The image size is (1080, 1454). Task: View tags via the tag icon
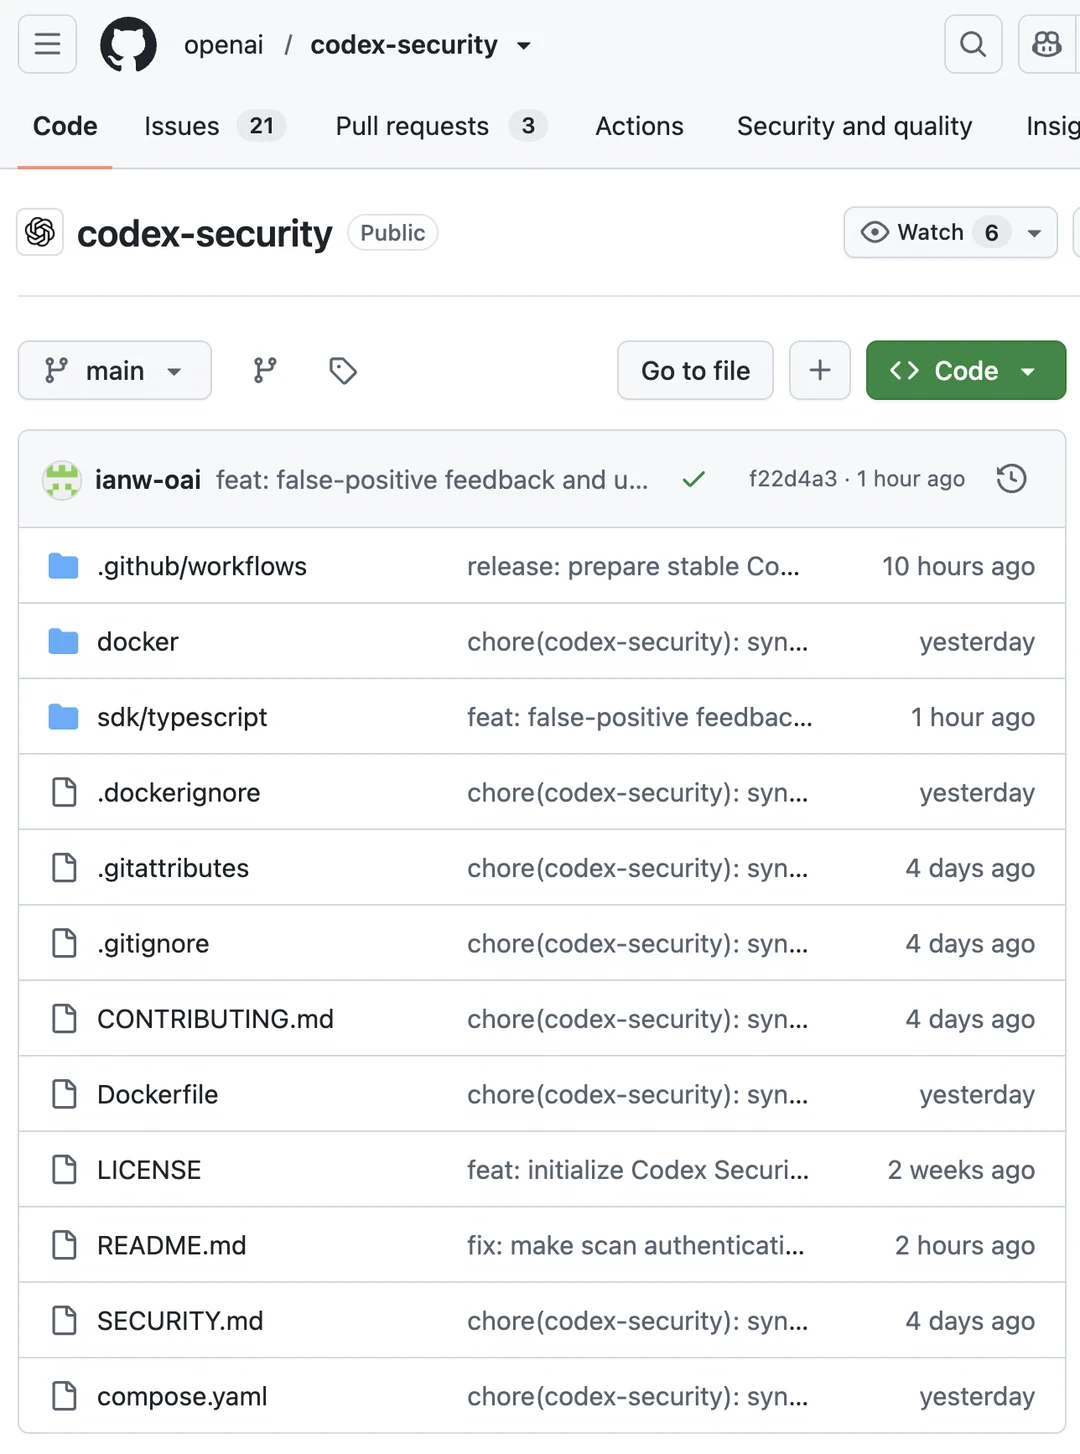coord(343,371)
